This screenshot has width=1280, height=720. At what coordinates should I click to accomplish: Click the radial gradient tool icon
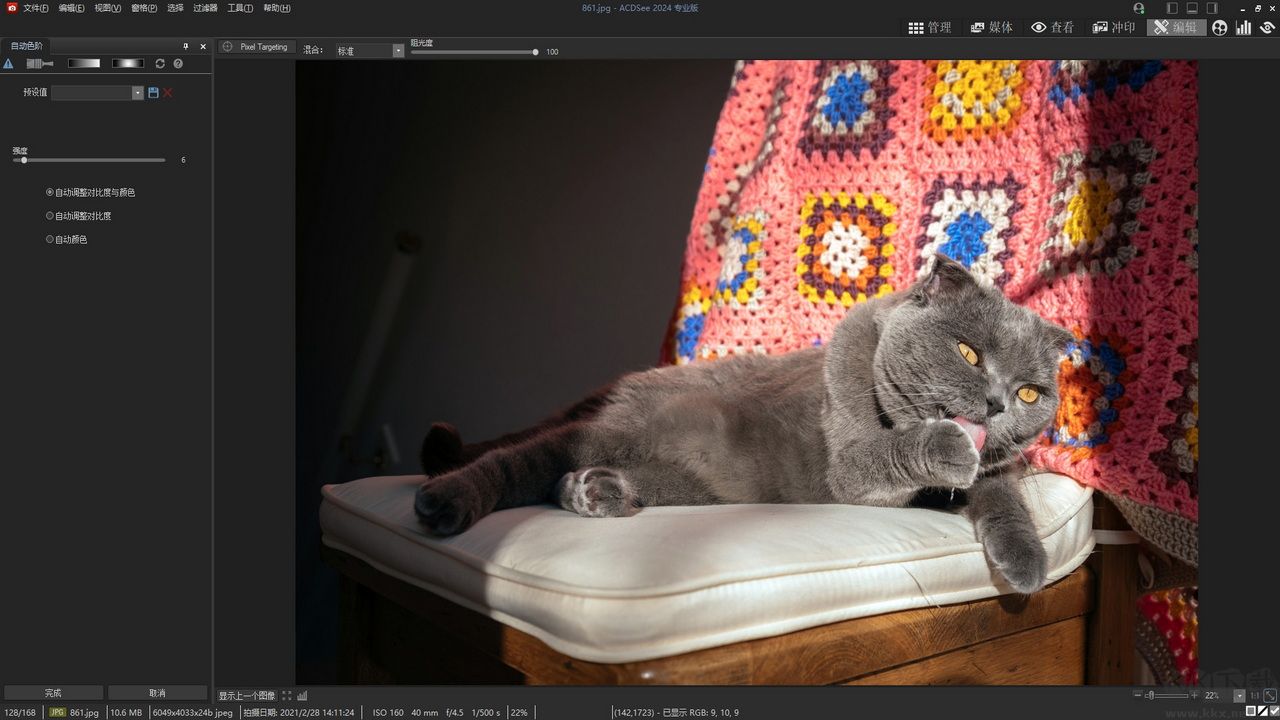click(128, 64)
